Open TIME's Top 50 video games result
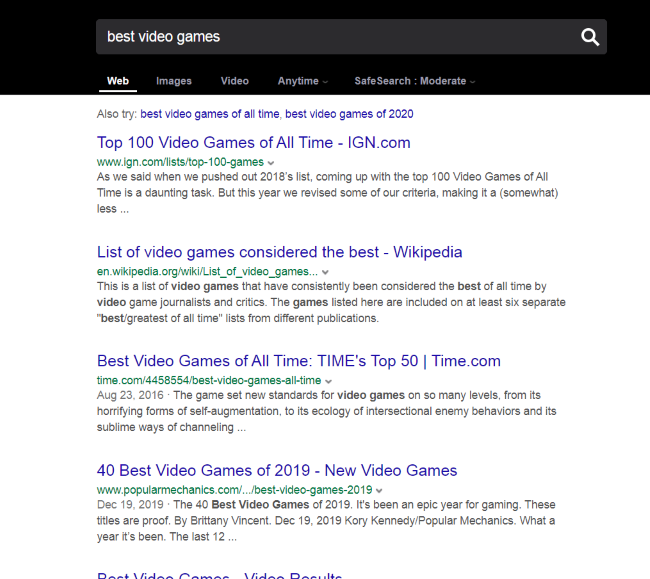Viewport: 650px width, 579px height. (x=298, y=361)
